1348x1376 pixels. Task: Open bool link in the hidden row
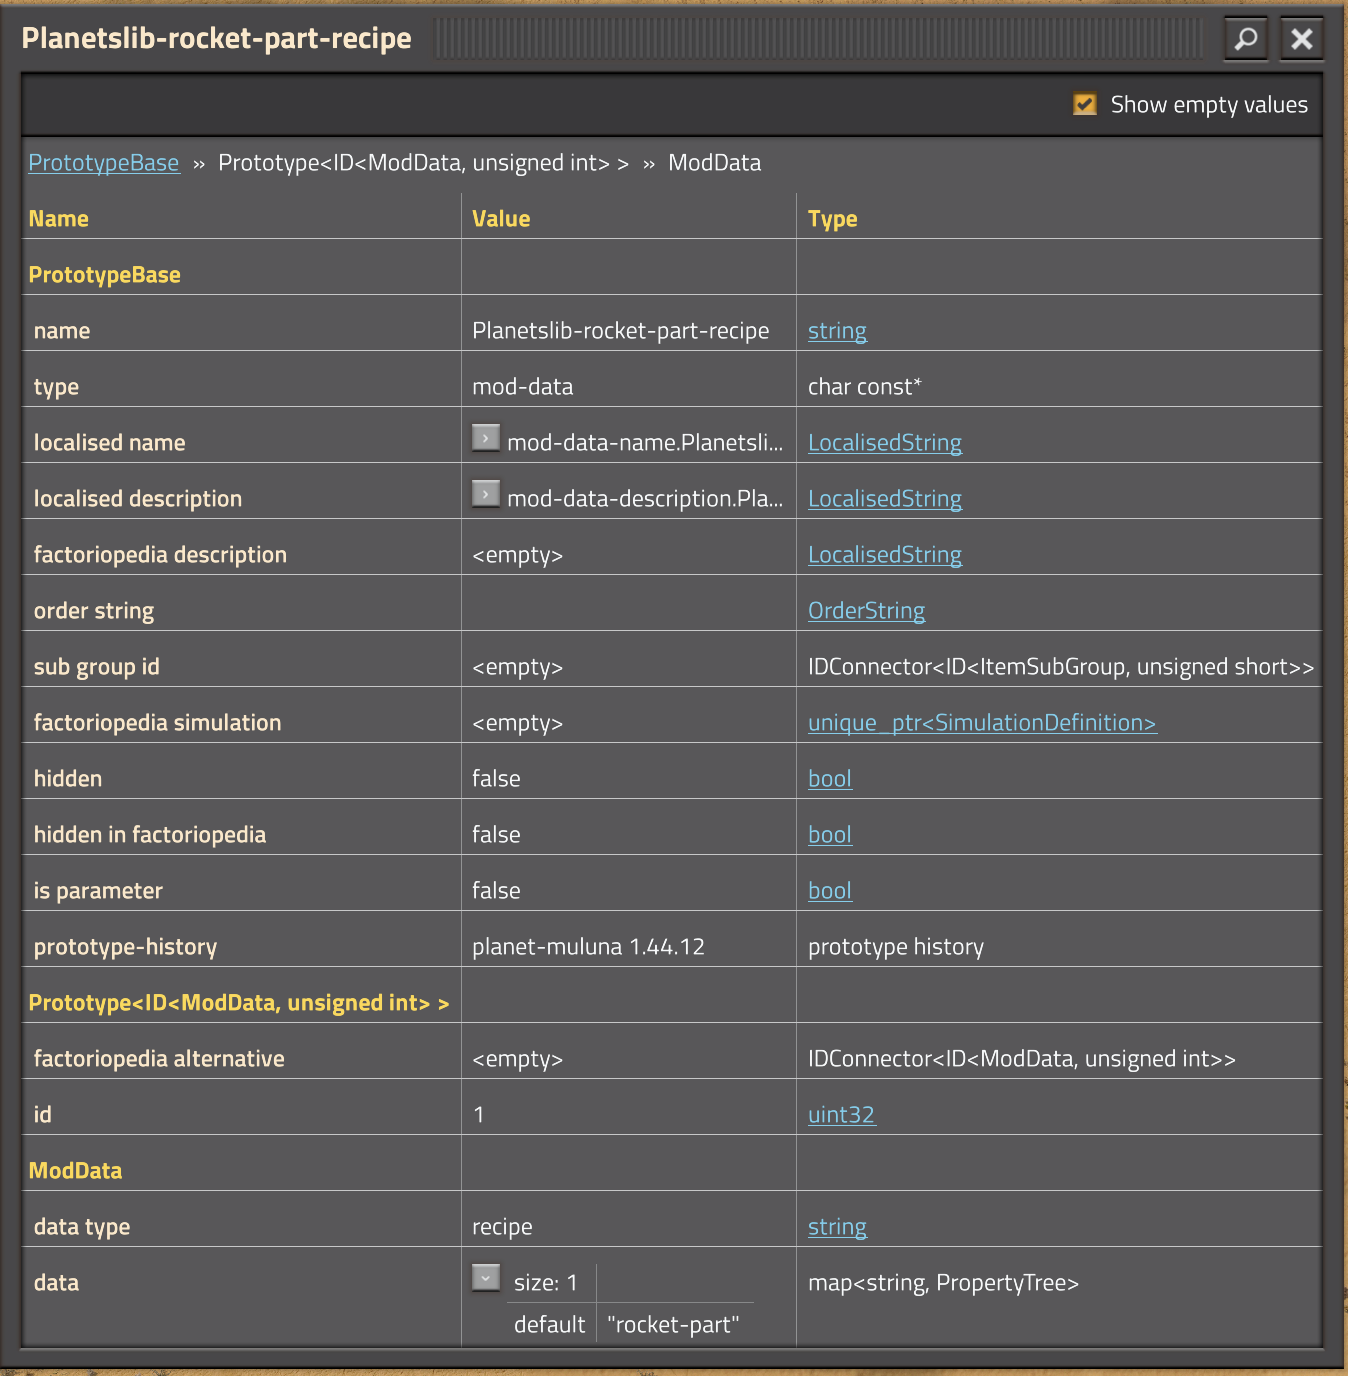tap(830, 779)
